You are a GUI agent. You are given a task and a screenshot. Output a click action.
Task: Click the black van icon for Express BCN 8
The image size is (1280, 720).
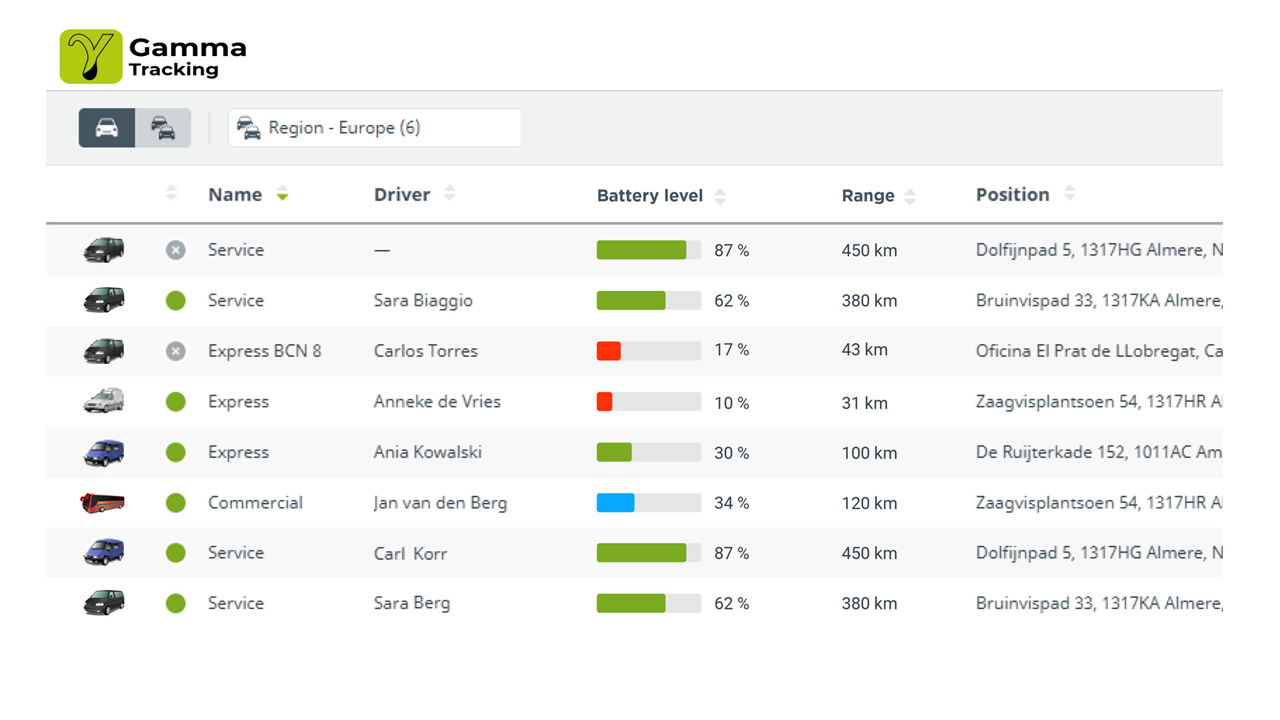(x=103, y=351)
